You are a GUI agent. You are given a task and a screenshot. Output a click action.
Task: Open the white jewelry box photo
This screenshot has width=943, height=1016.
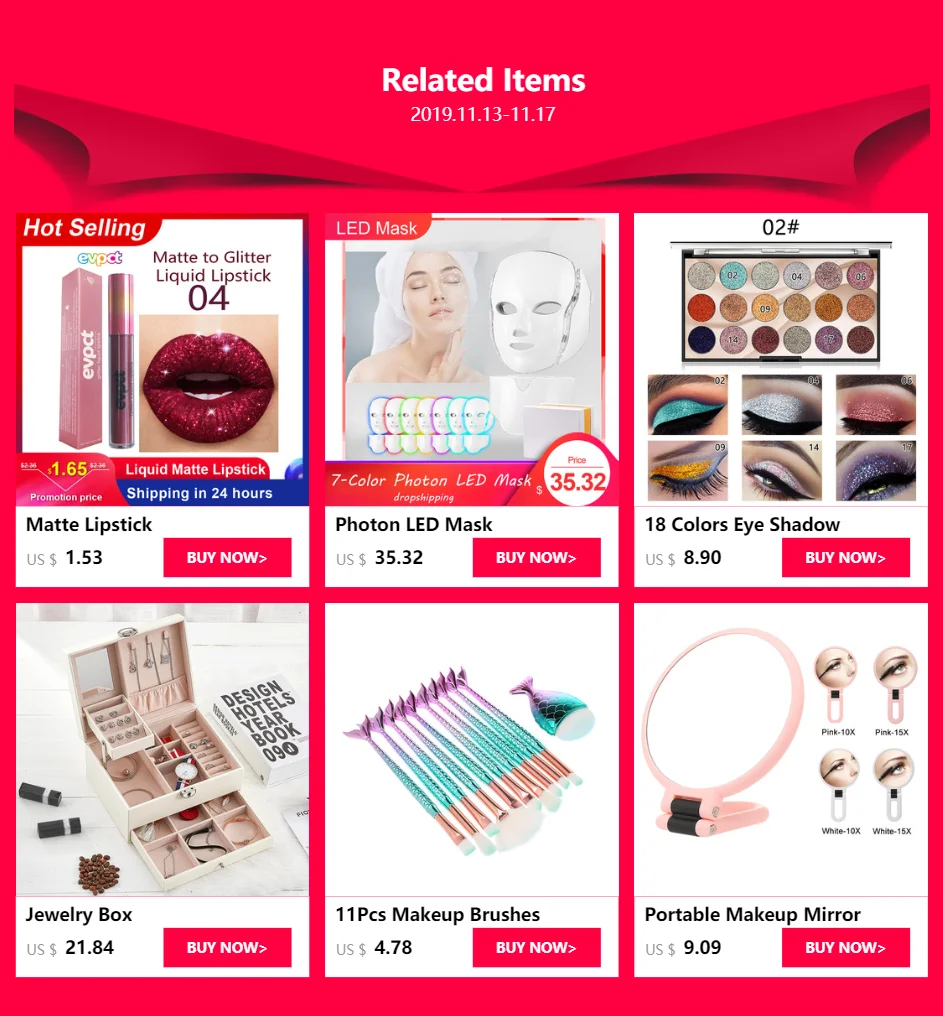(x=162, y=750)
